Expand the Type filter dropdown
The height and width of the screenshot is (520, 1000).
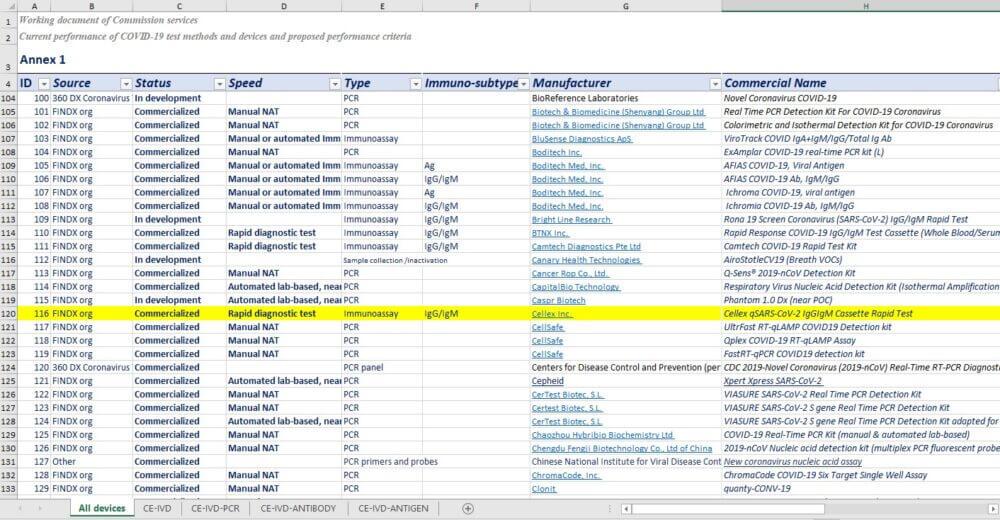(x=414, y=83)
